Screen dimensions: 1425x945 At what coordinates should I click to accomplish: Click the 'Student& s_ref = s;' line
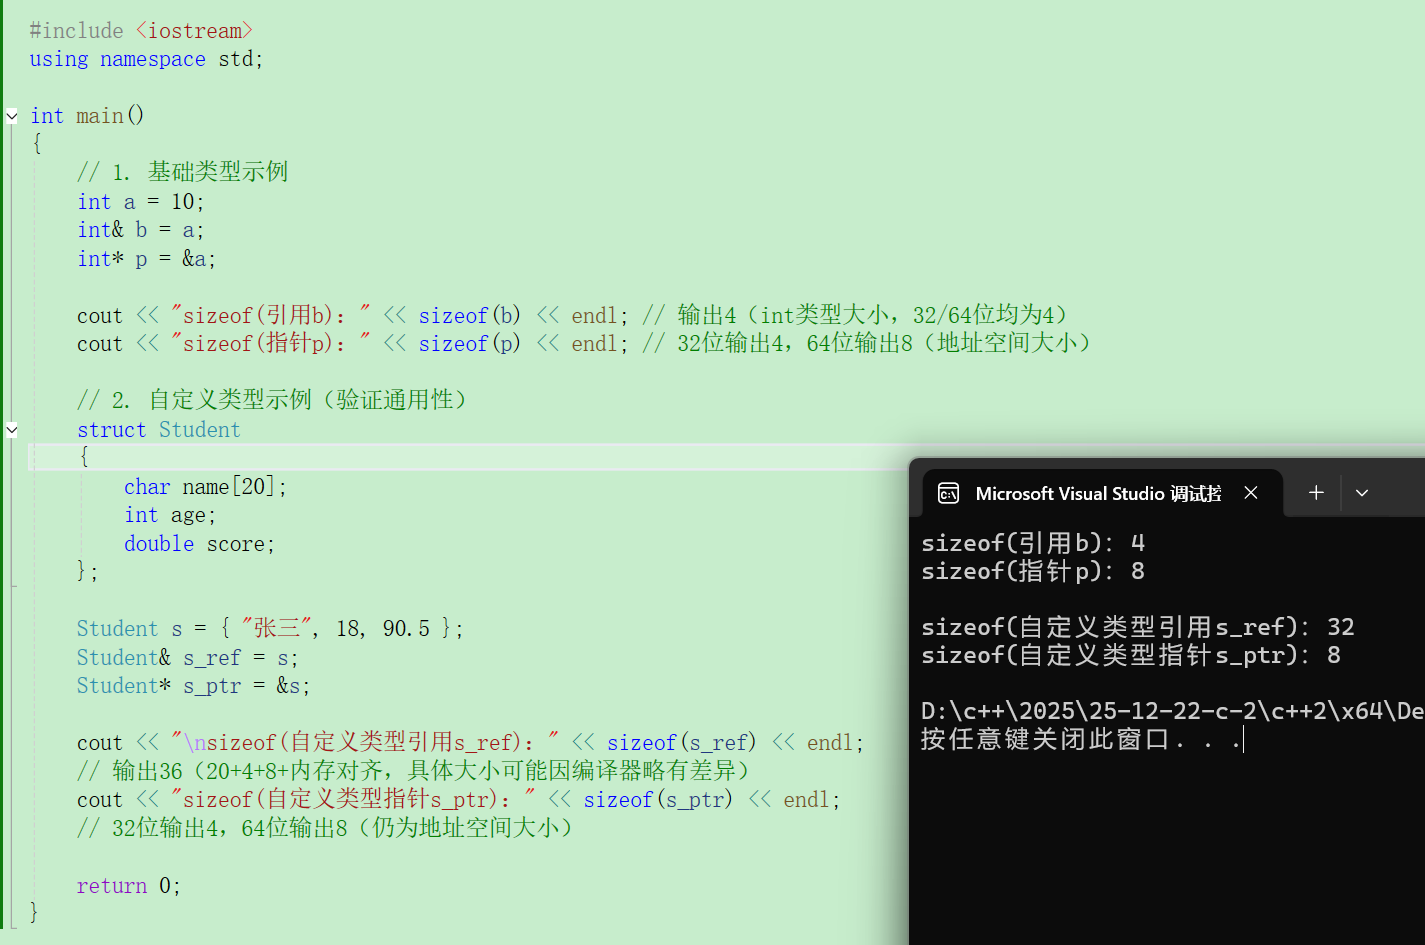point(188,658)
